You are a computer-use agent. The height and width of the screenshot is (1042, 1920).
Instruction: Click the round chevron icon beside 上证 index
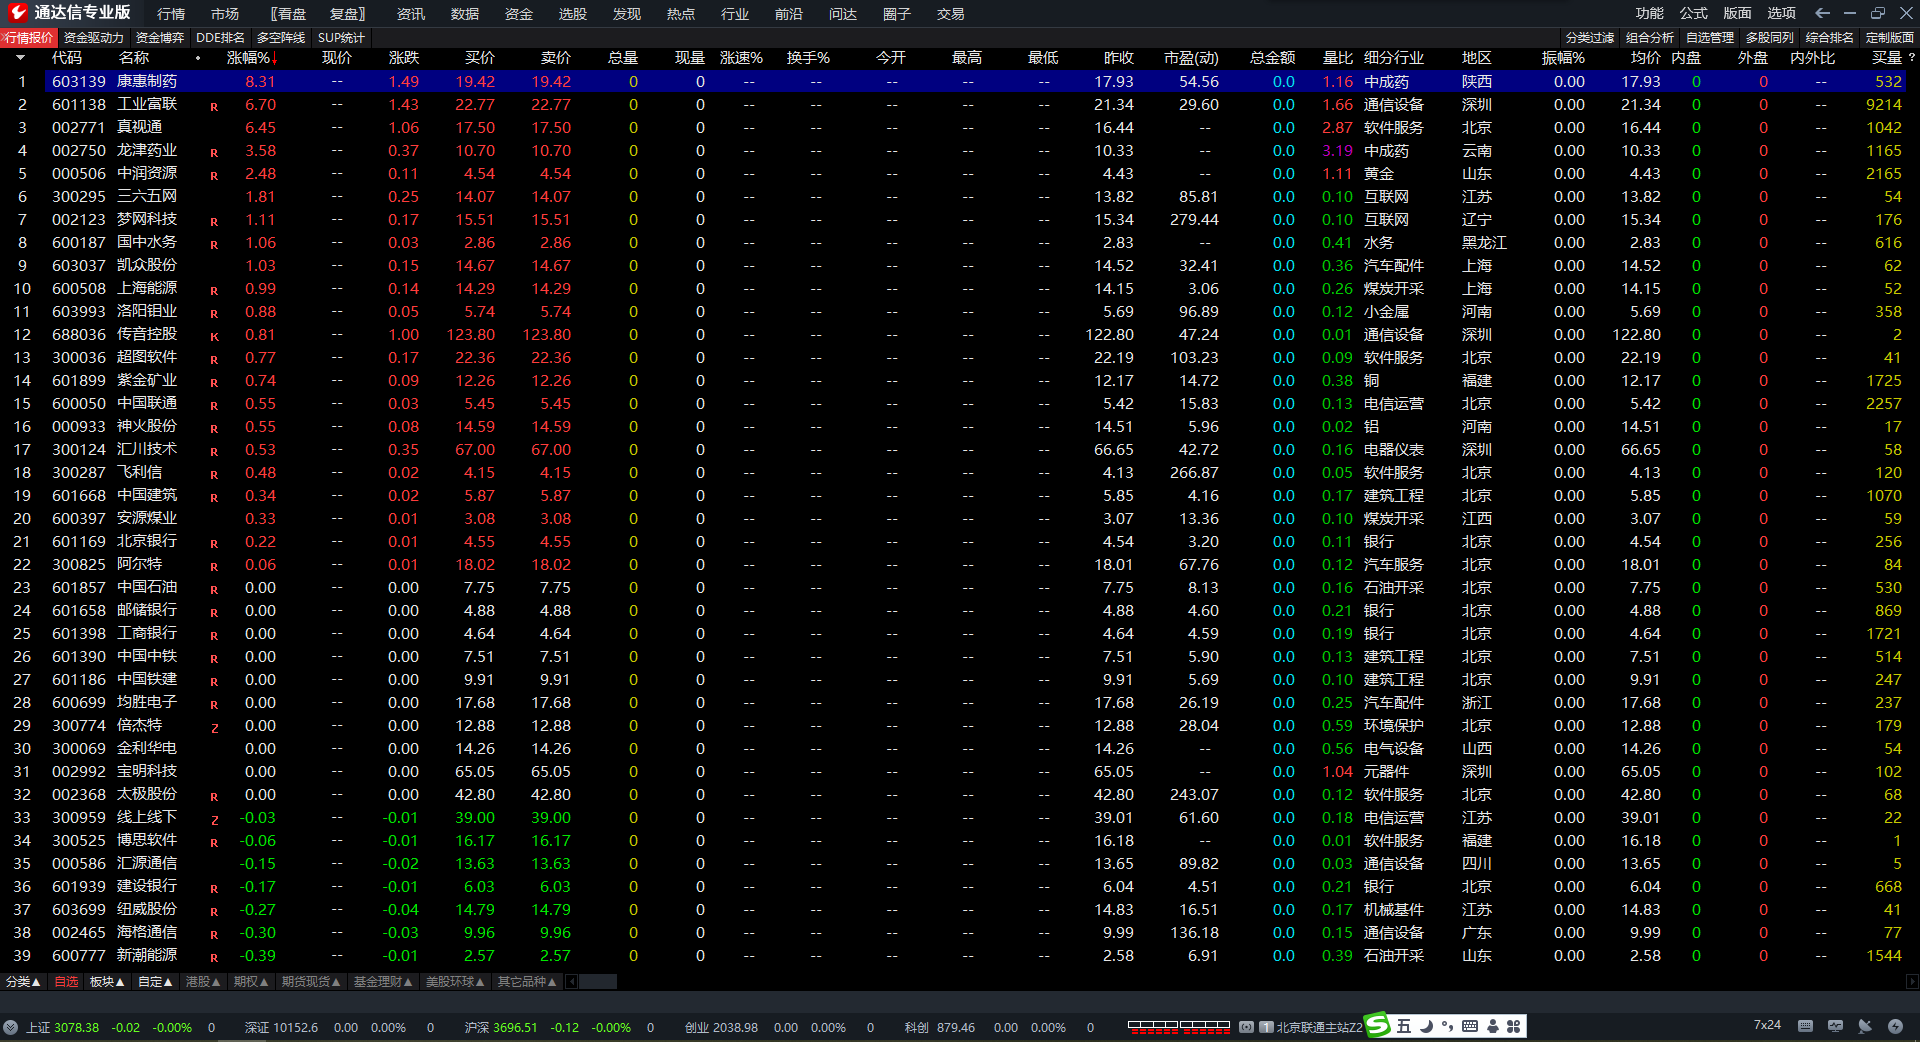(x=10, y=1027)
